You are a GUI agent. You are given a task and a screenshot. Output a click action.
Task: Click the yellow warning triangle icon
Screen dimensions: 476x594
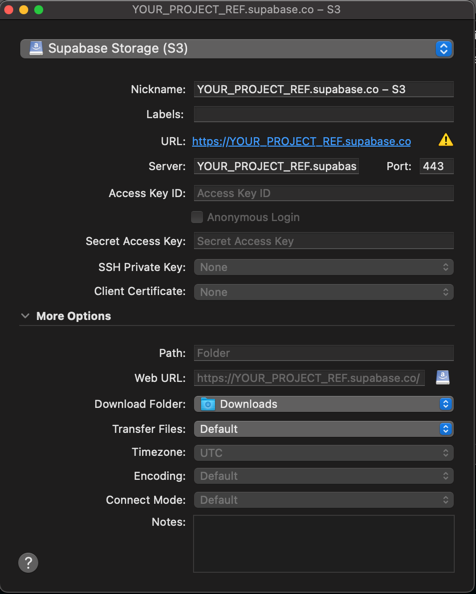tap(446, 140)
